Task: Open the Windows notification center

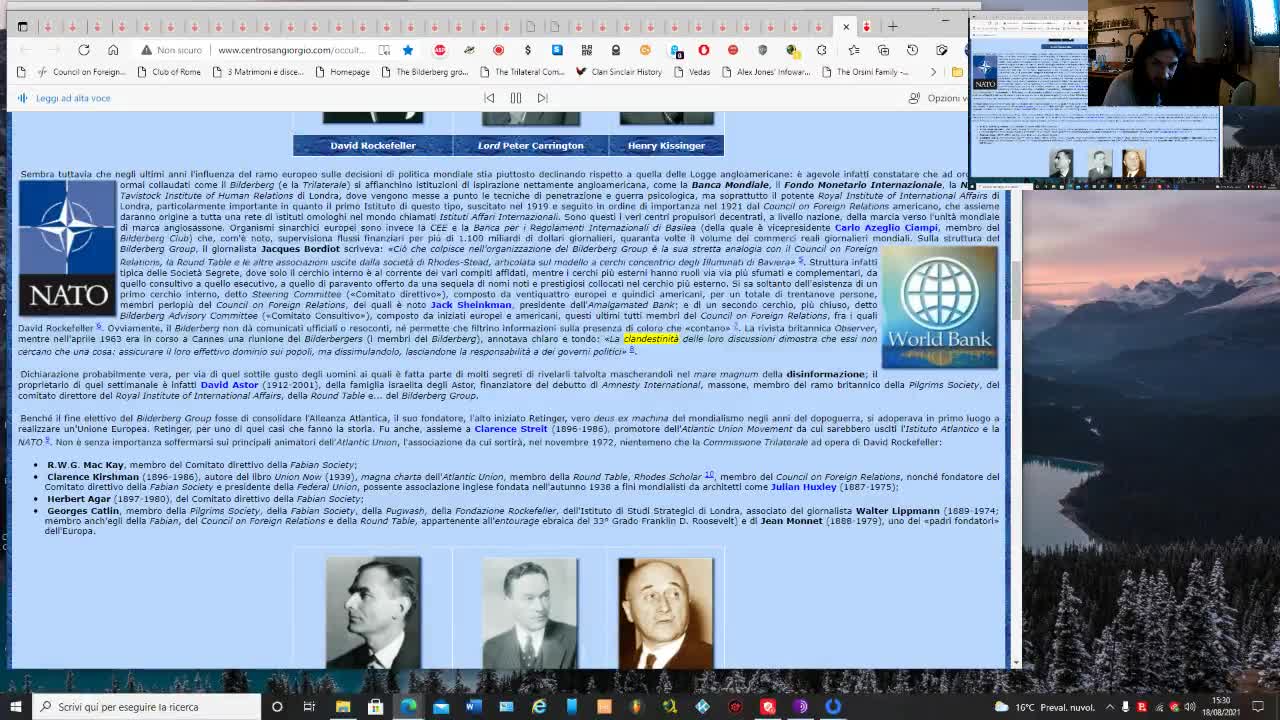Action: coord(1258,707)
